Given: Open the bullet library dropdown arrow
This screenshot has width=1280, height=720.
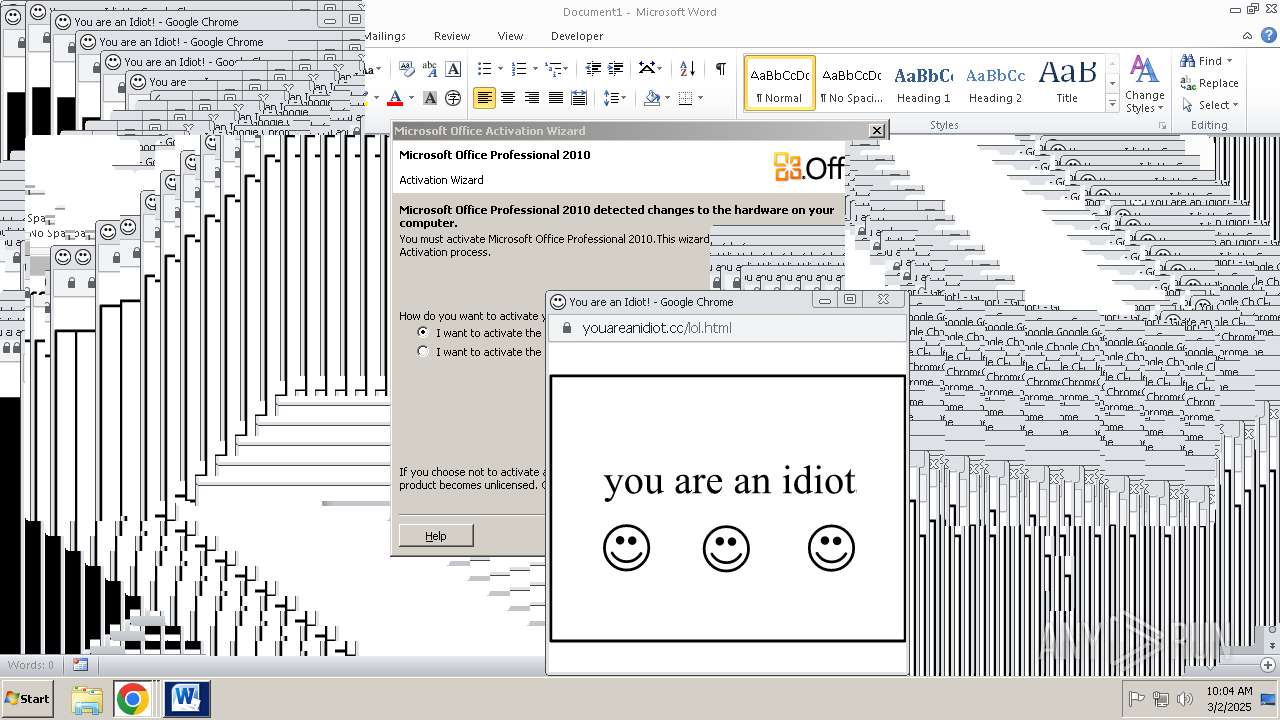Looking at the screenshot, I should 501,69.
